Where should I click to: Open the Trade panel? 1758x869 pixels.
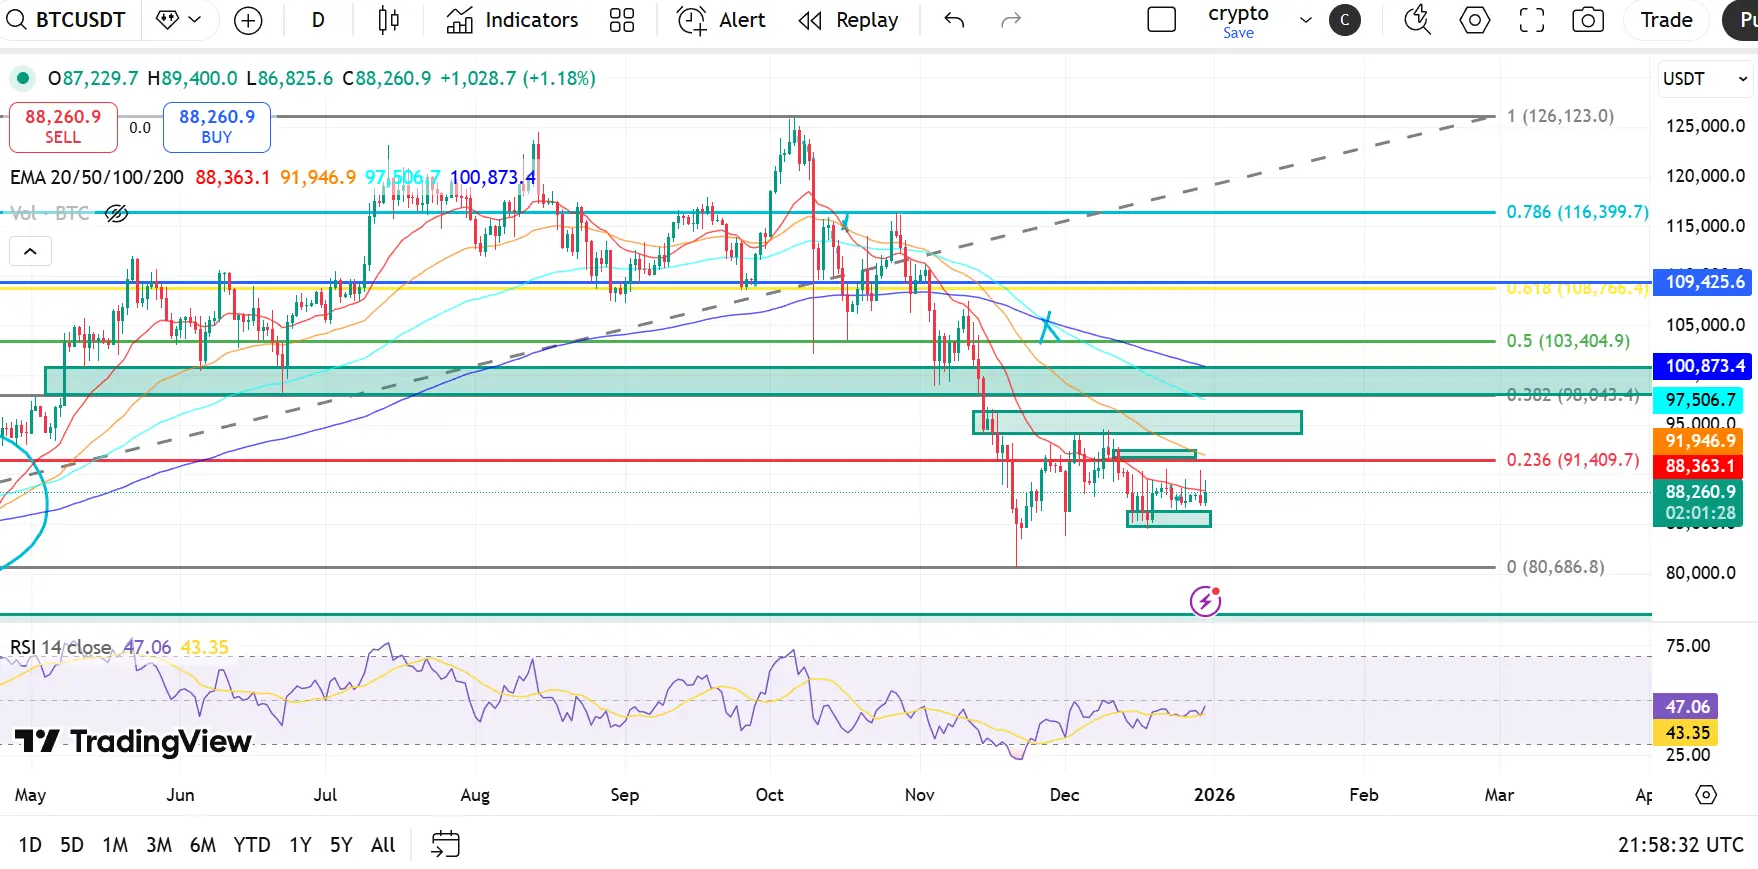pyautogui.click(x=1667, y=20)
